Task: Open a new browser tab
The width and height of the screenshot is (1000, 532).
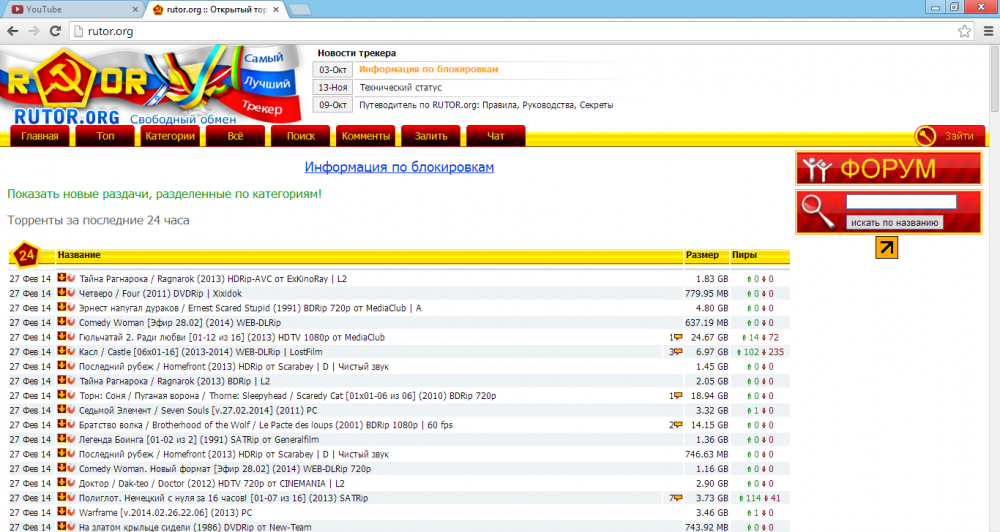Action: (x=300, y=10)
